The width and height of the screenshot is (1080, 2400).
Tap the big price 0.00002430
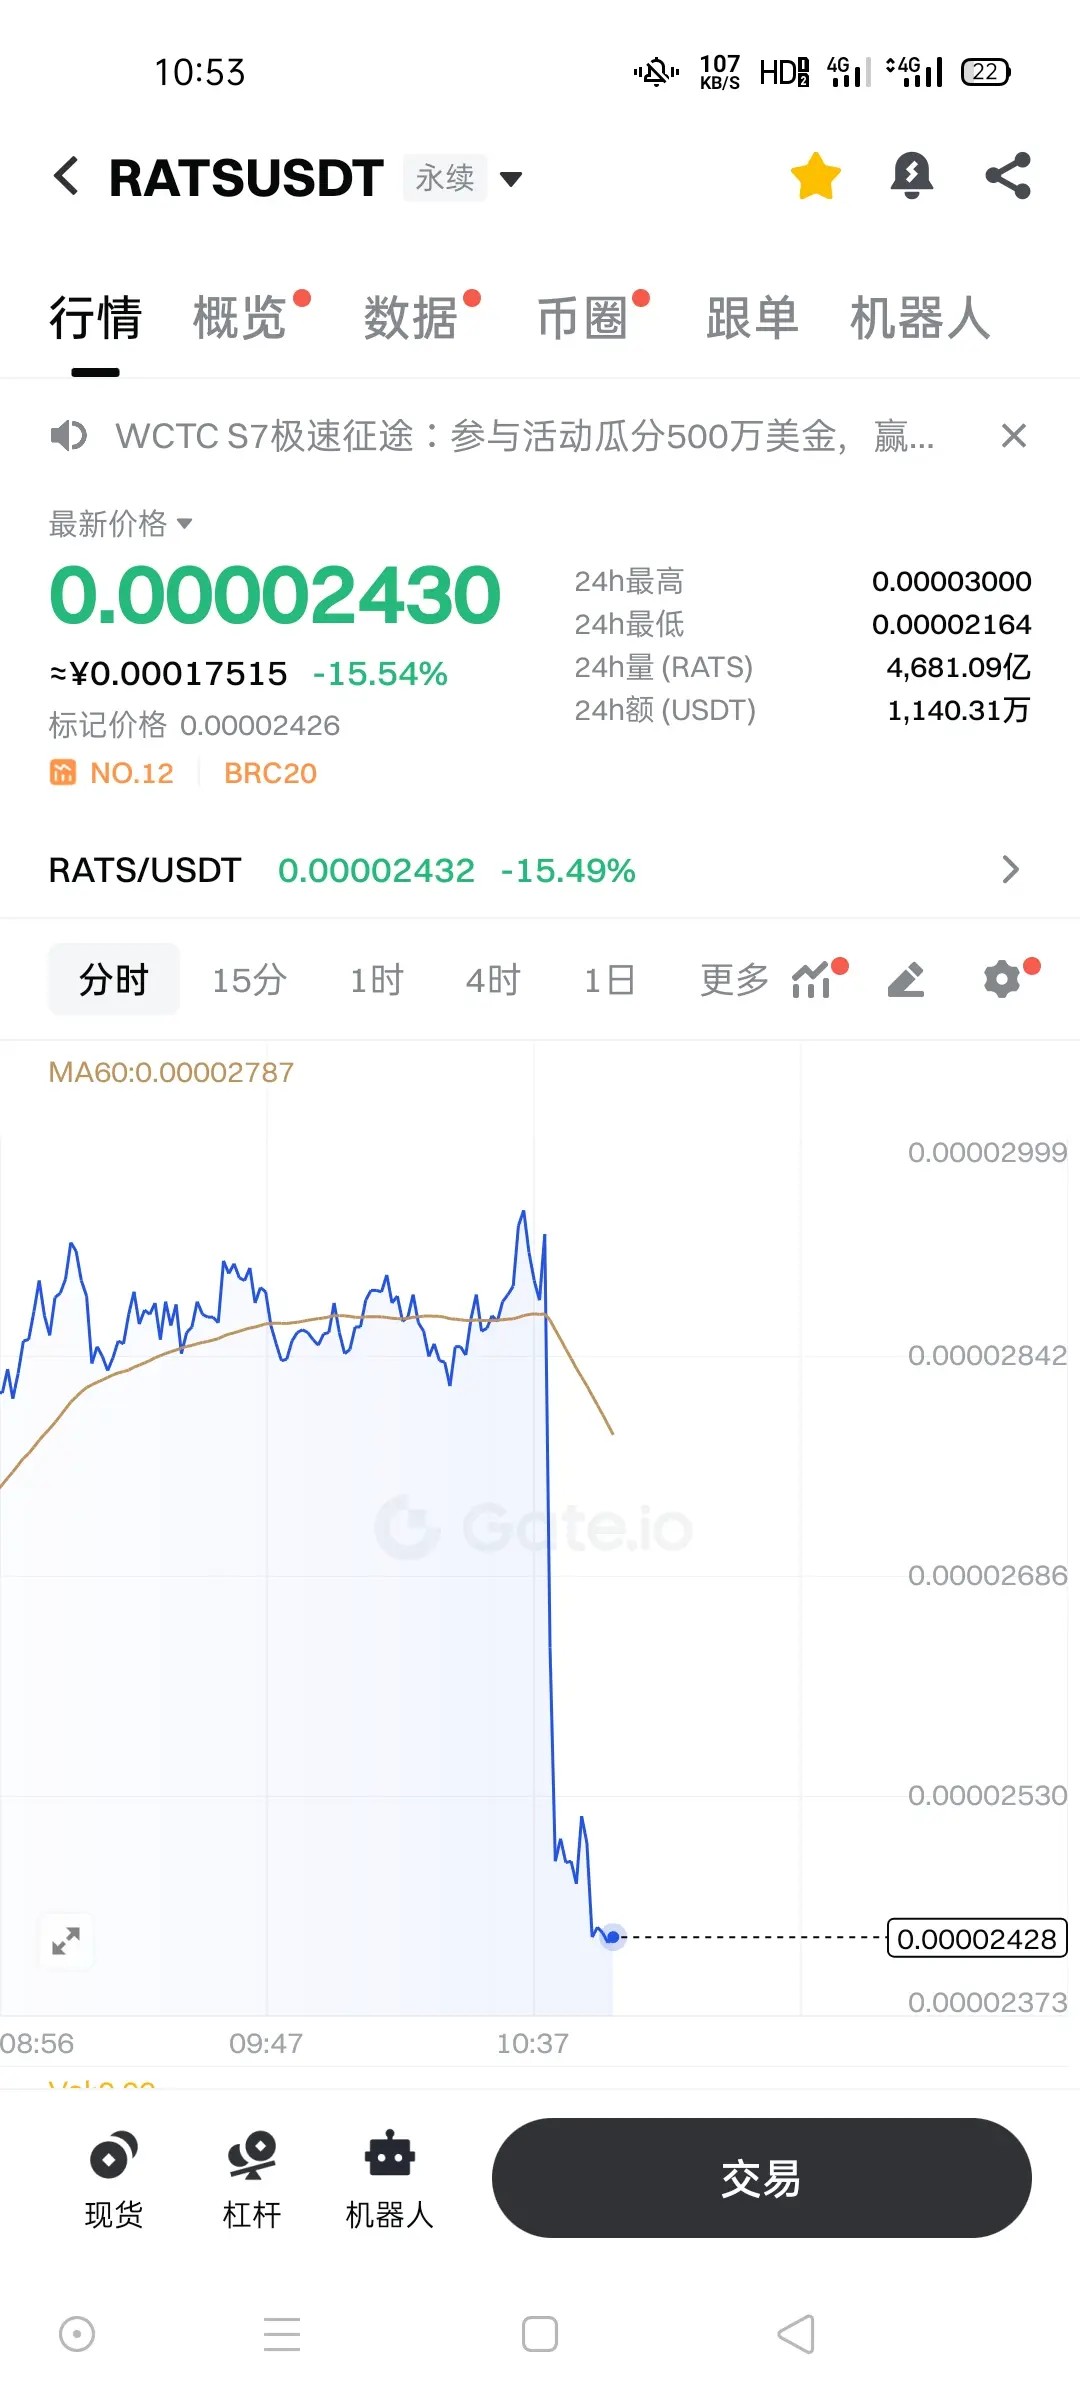click(x=274, y=595)
